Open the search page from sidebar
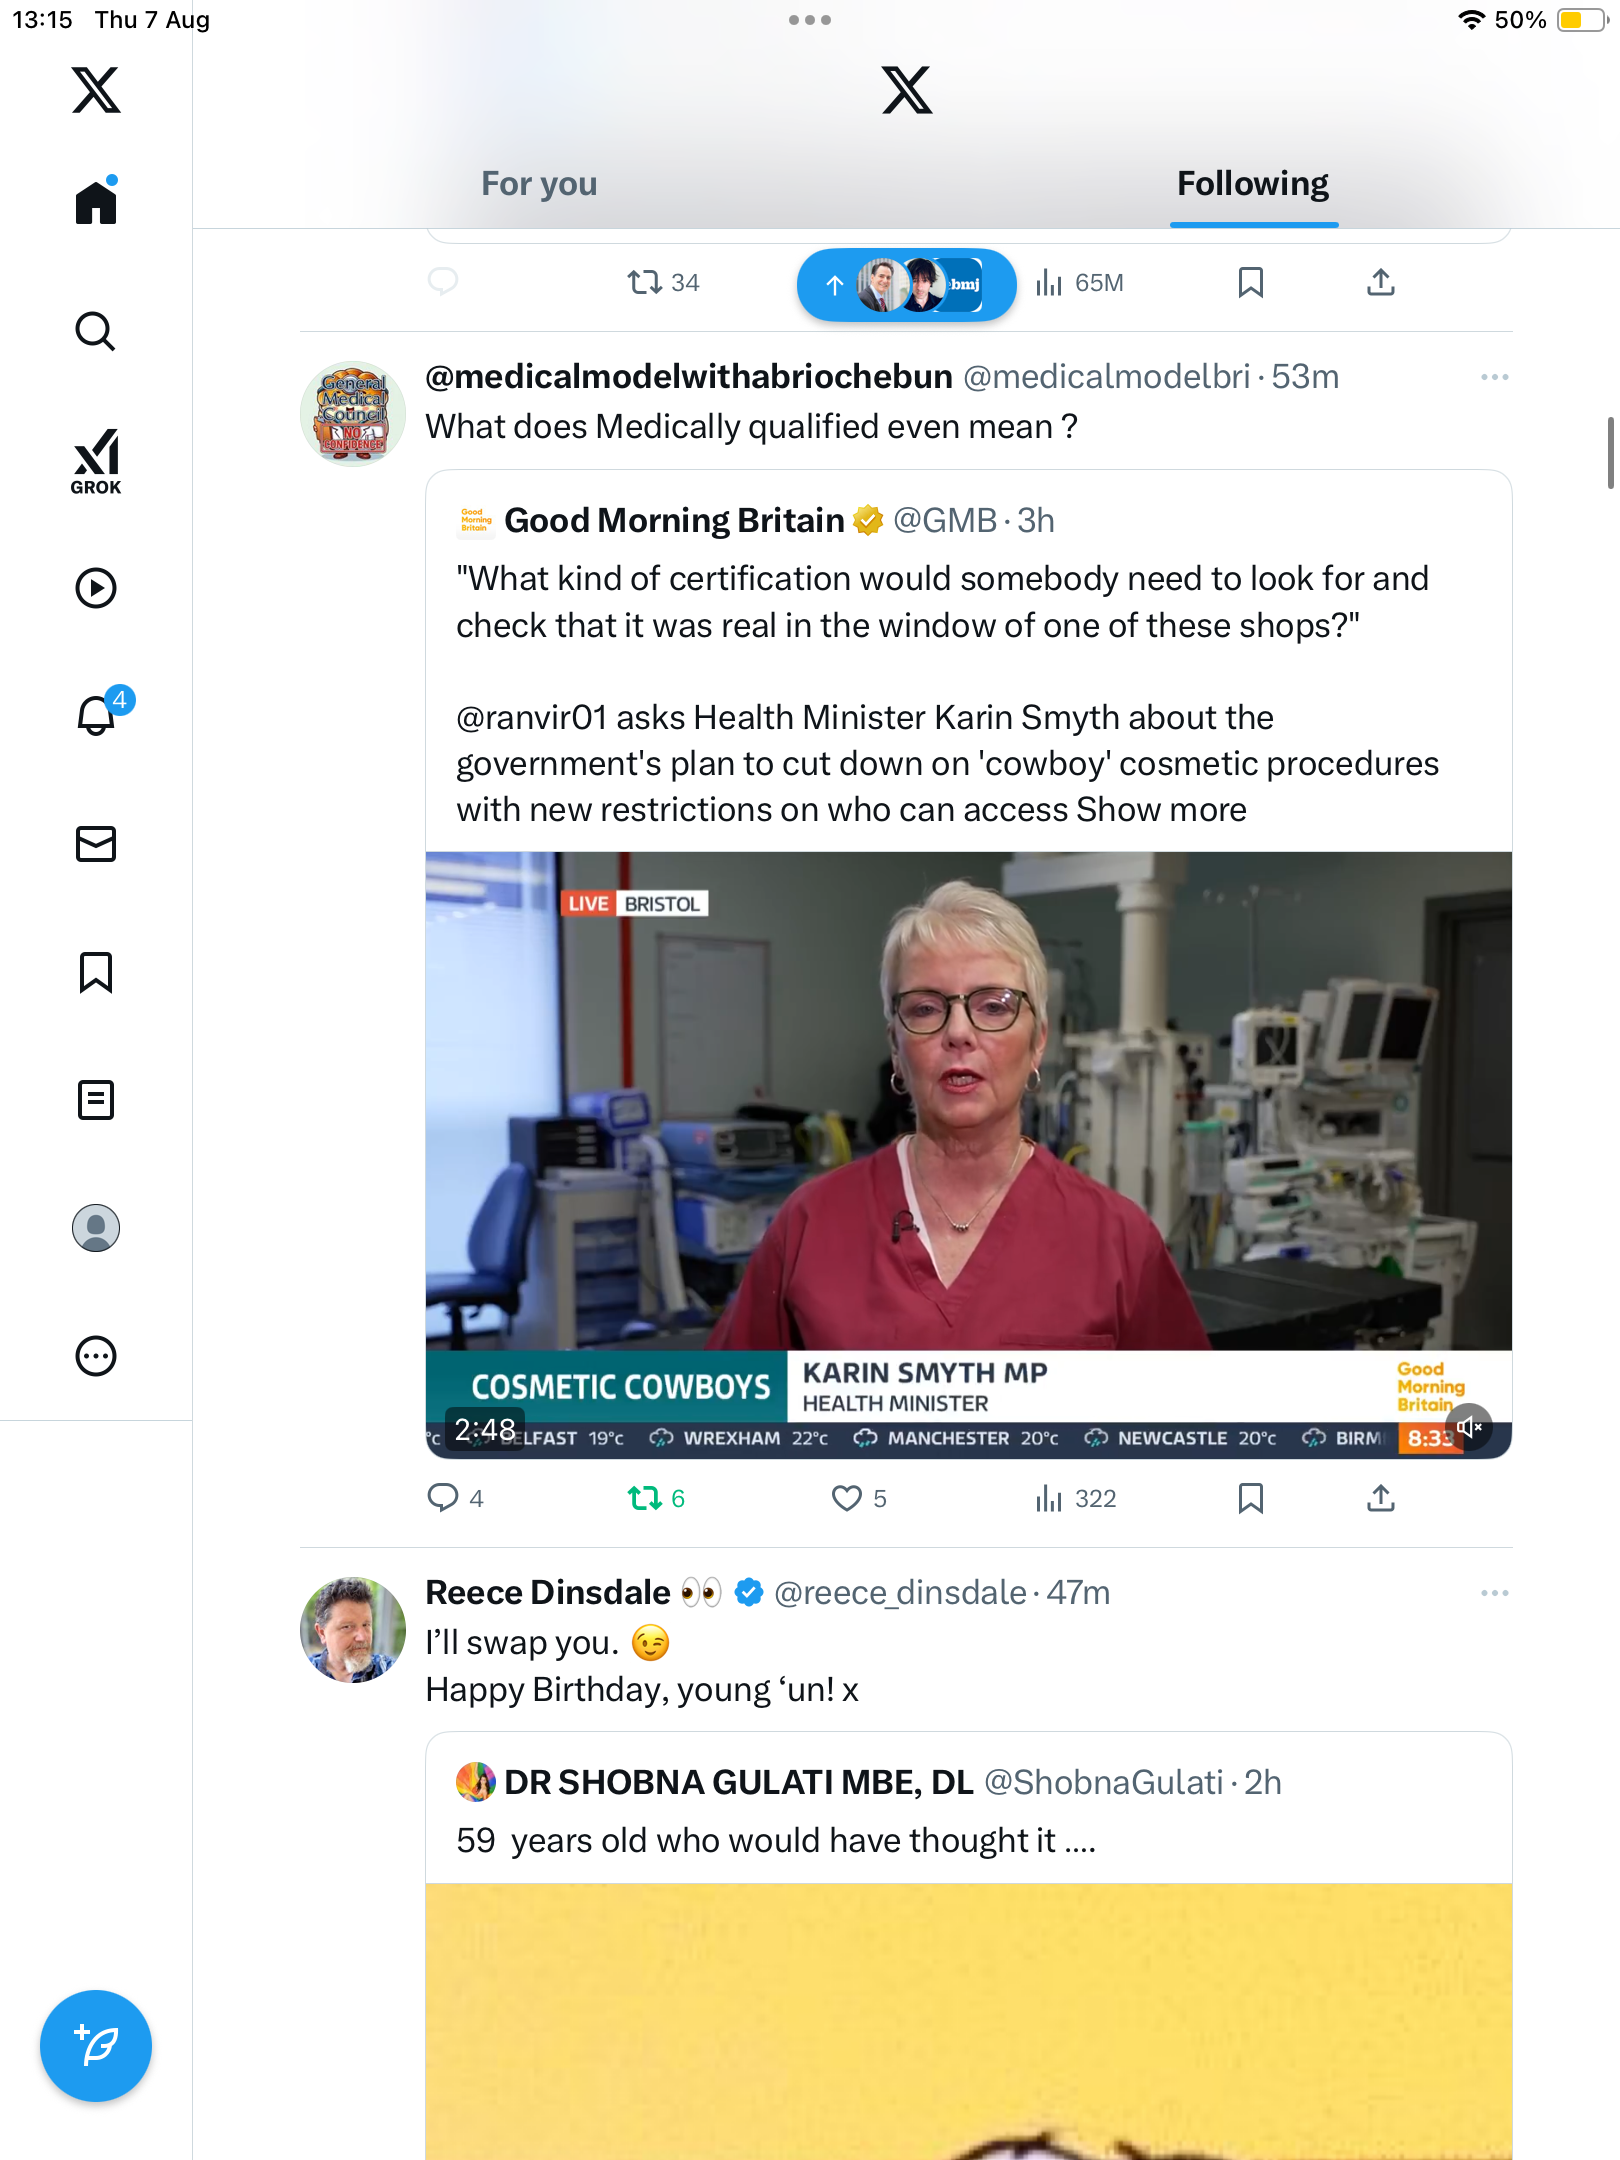 [x=96, y=332]
